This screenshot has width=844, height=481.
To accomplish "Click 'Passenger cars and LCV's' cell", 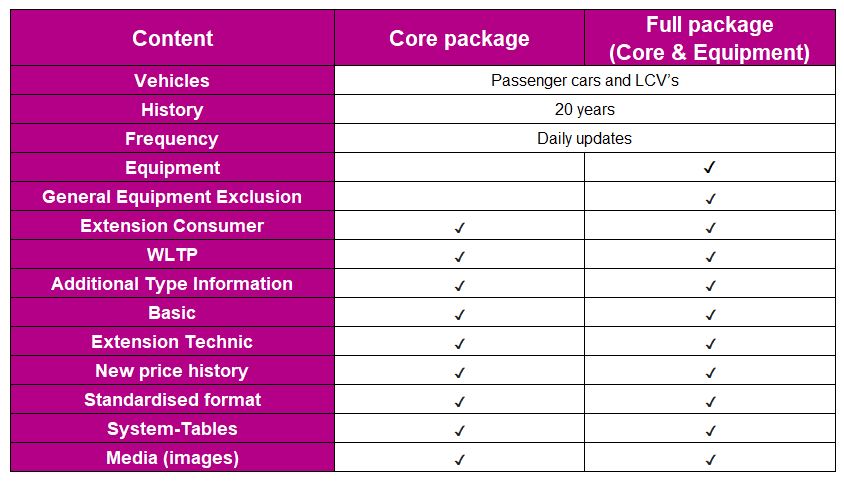I will pyautogui.click(x=584, y=81).
